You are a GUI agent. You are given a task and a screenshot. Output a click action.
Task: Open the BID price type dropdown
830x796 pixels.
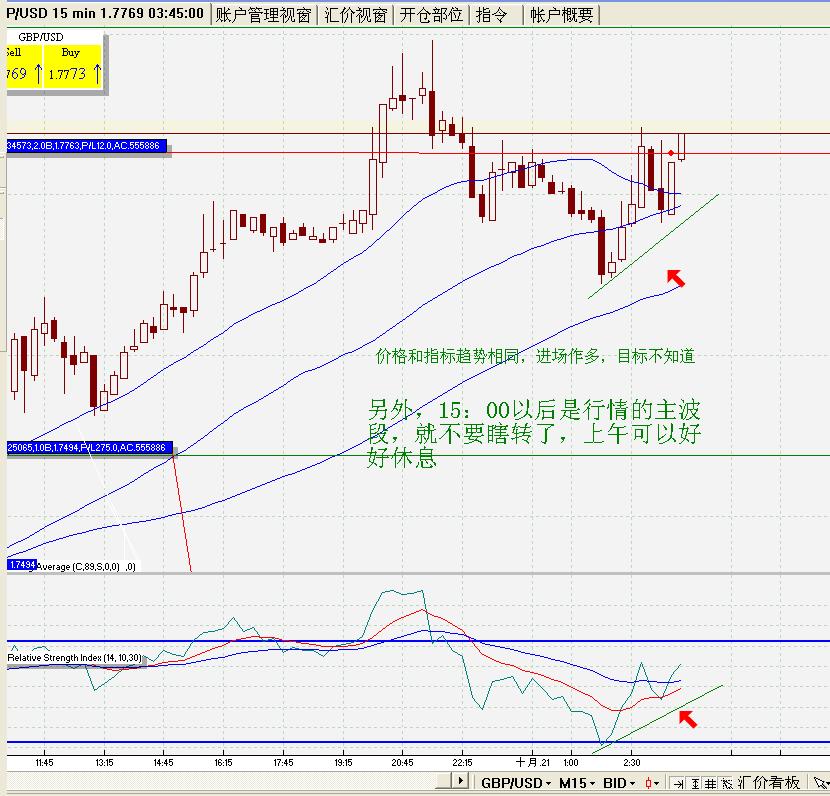point(619,783)
